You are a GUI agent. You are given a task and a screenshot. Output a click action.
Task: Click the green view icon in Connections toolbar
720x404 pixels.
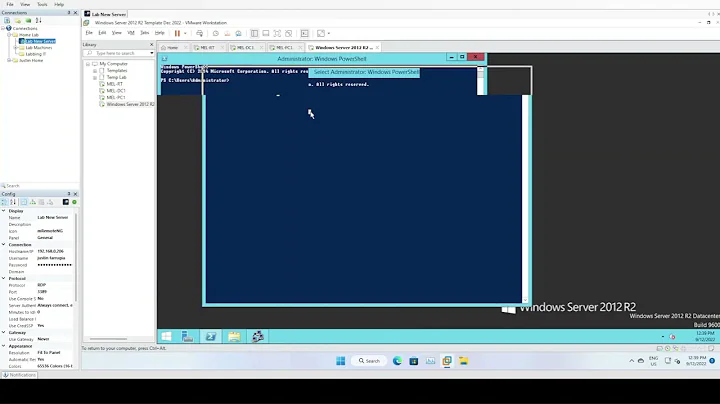(x=28, y=20)
